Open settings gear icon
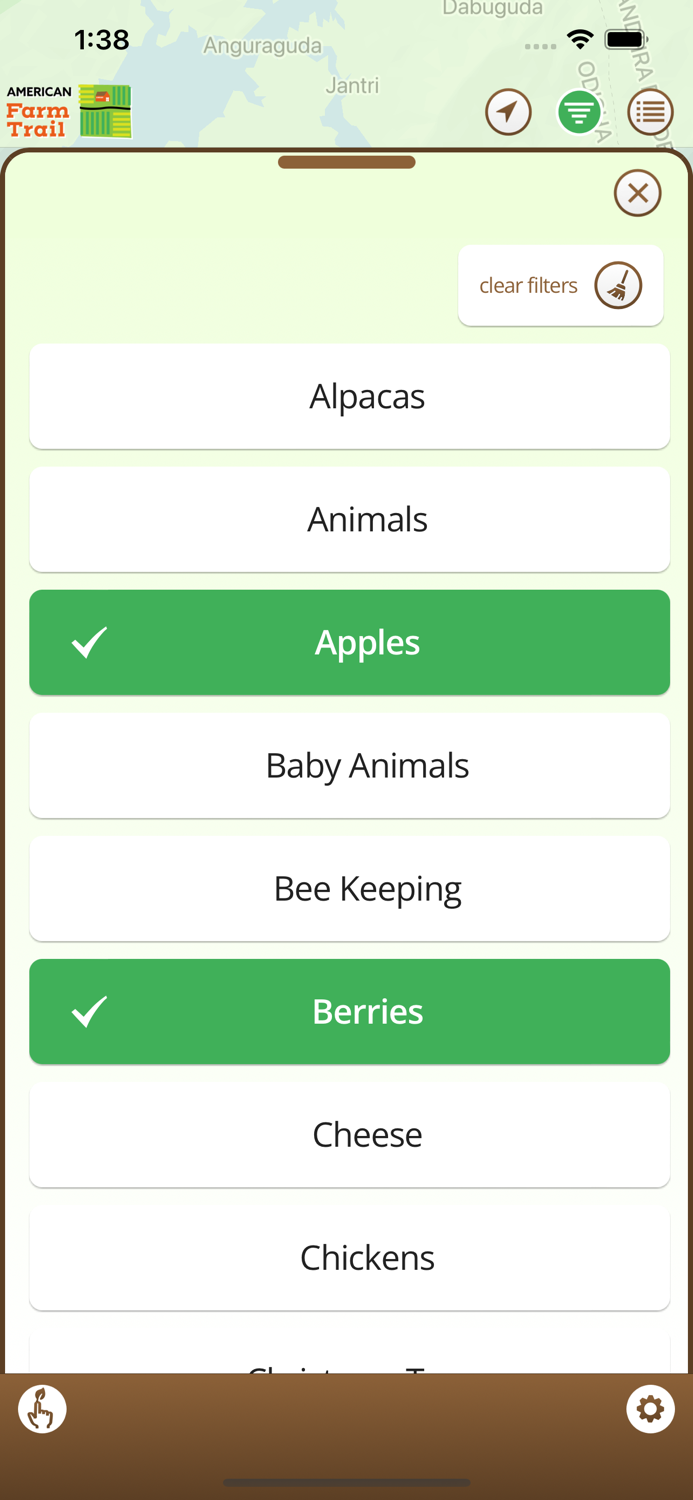The width and height of the screenshot is (693, 1500). (650, 1409)
